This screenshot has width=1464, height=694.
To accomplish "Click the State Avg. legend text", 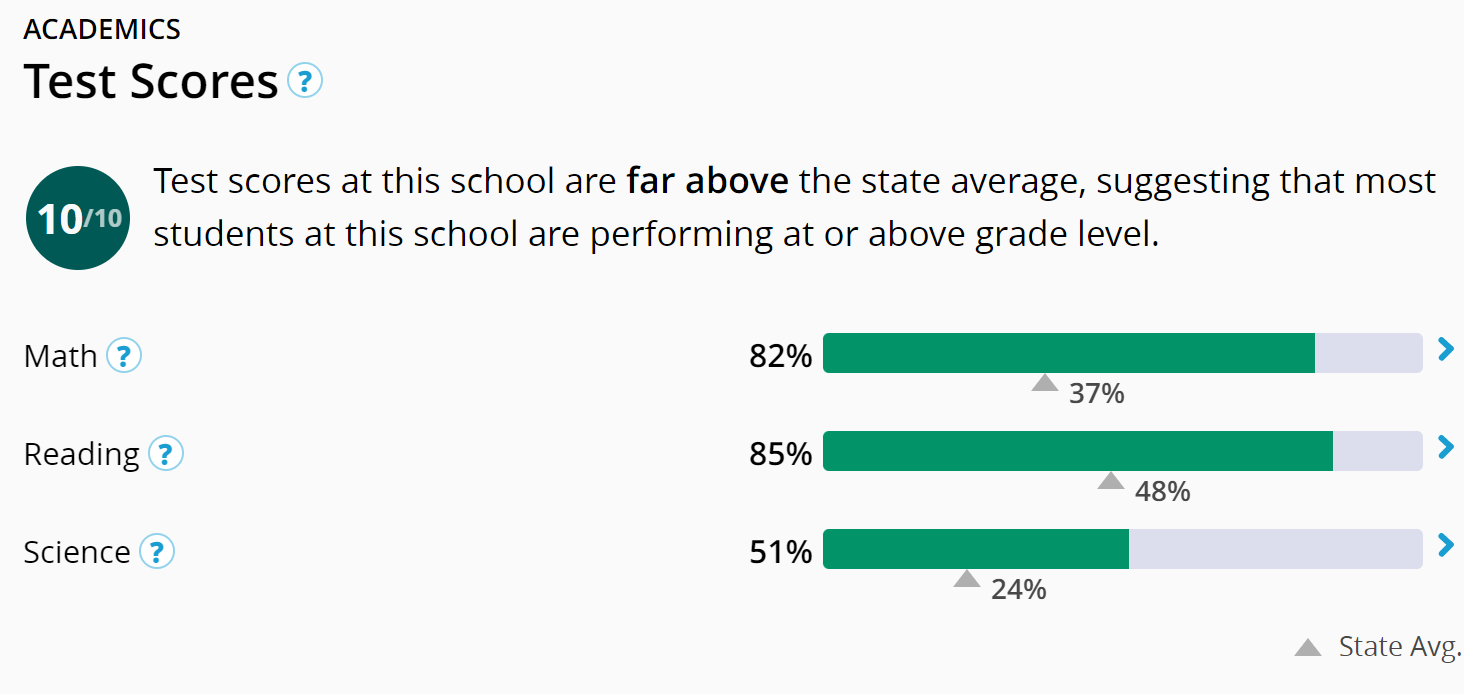I will point(1399,647).
